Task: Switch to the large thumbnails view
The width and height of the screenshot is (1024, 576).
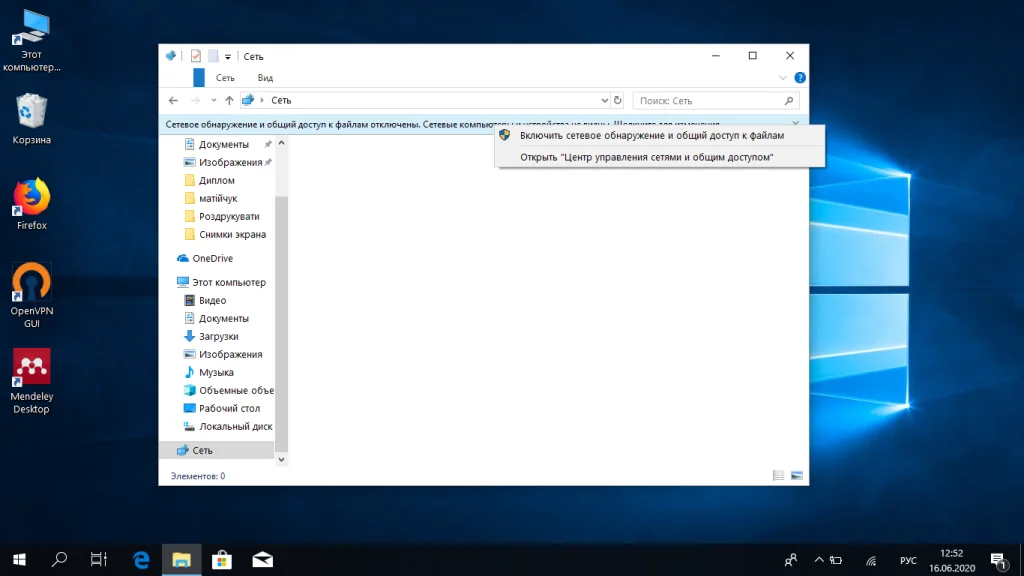Action: (797, 475)
